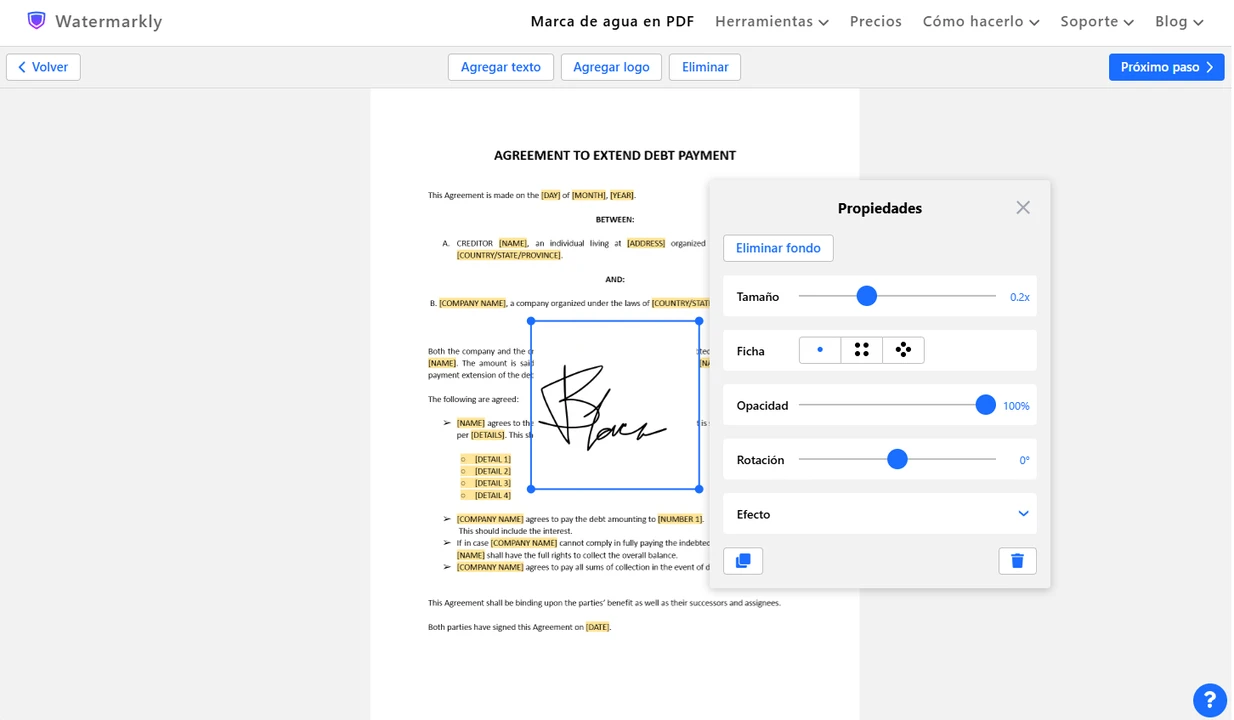This screenshot has height=720, width=1234.
Task: Close the Propiedades panel
Action: [1023, 208]
